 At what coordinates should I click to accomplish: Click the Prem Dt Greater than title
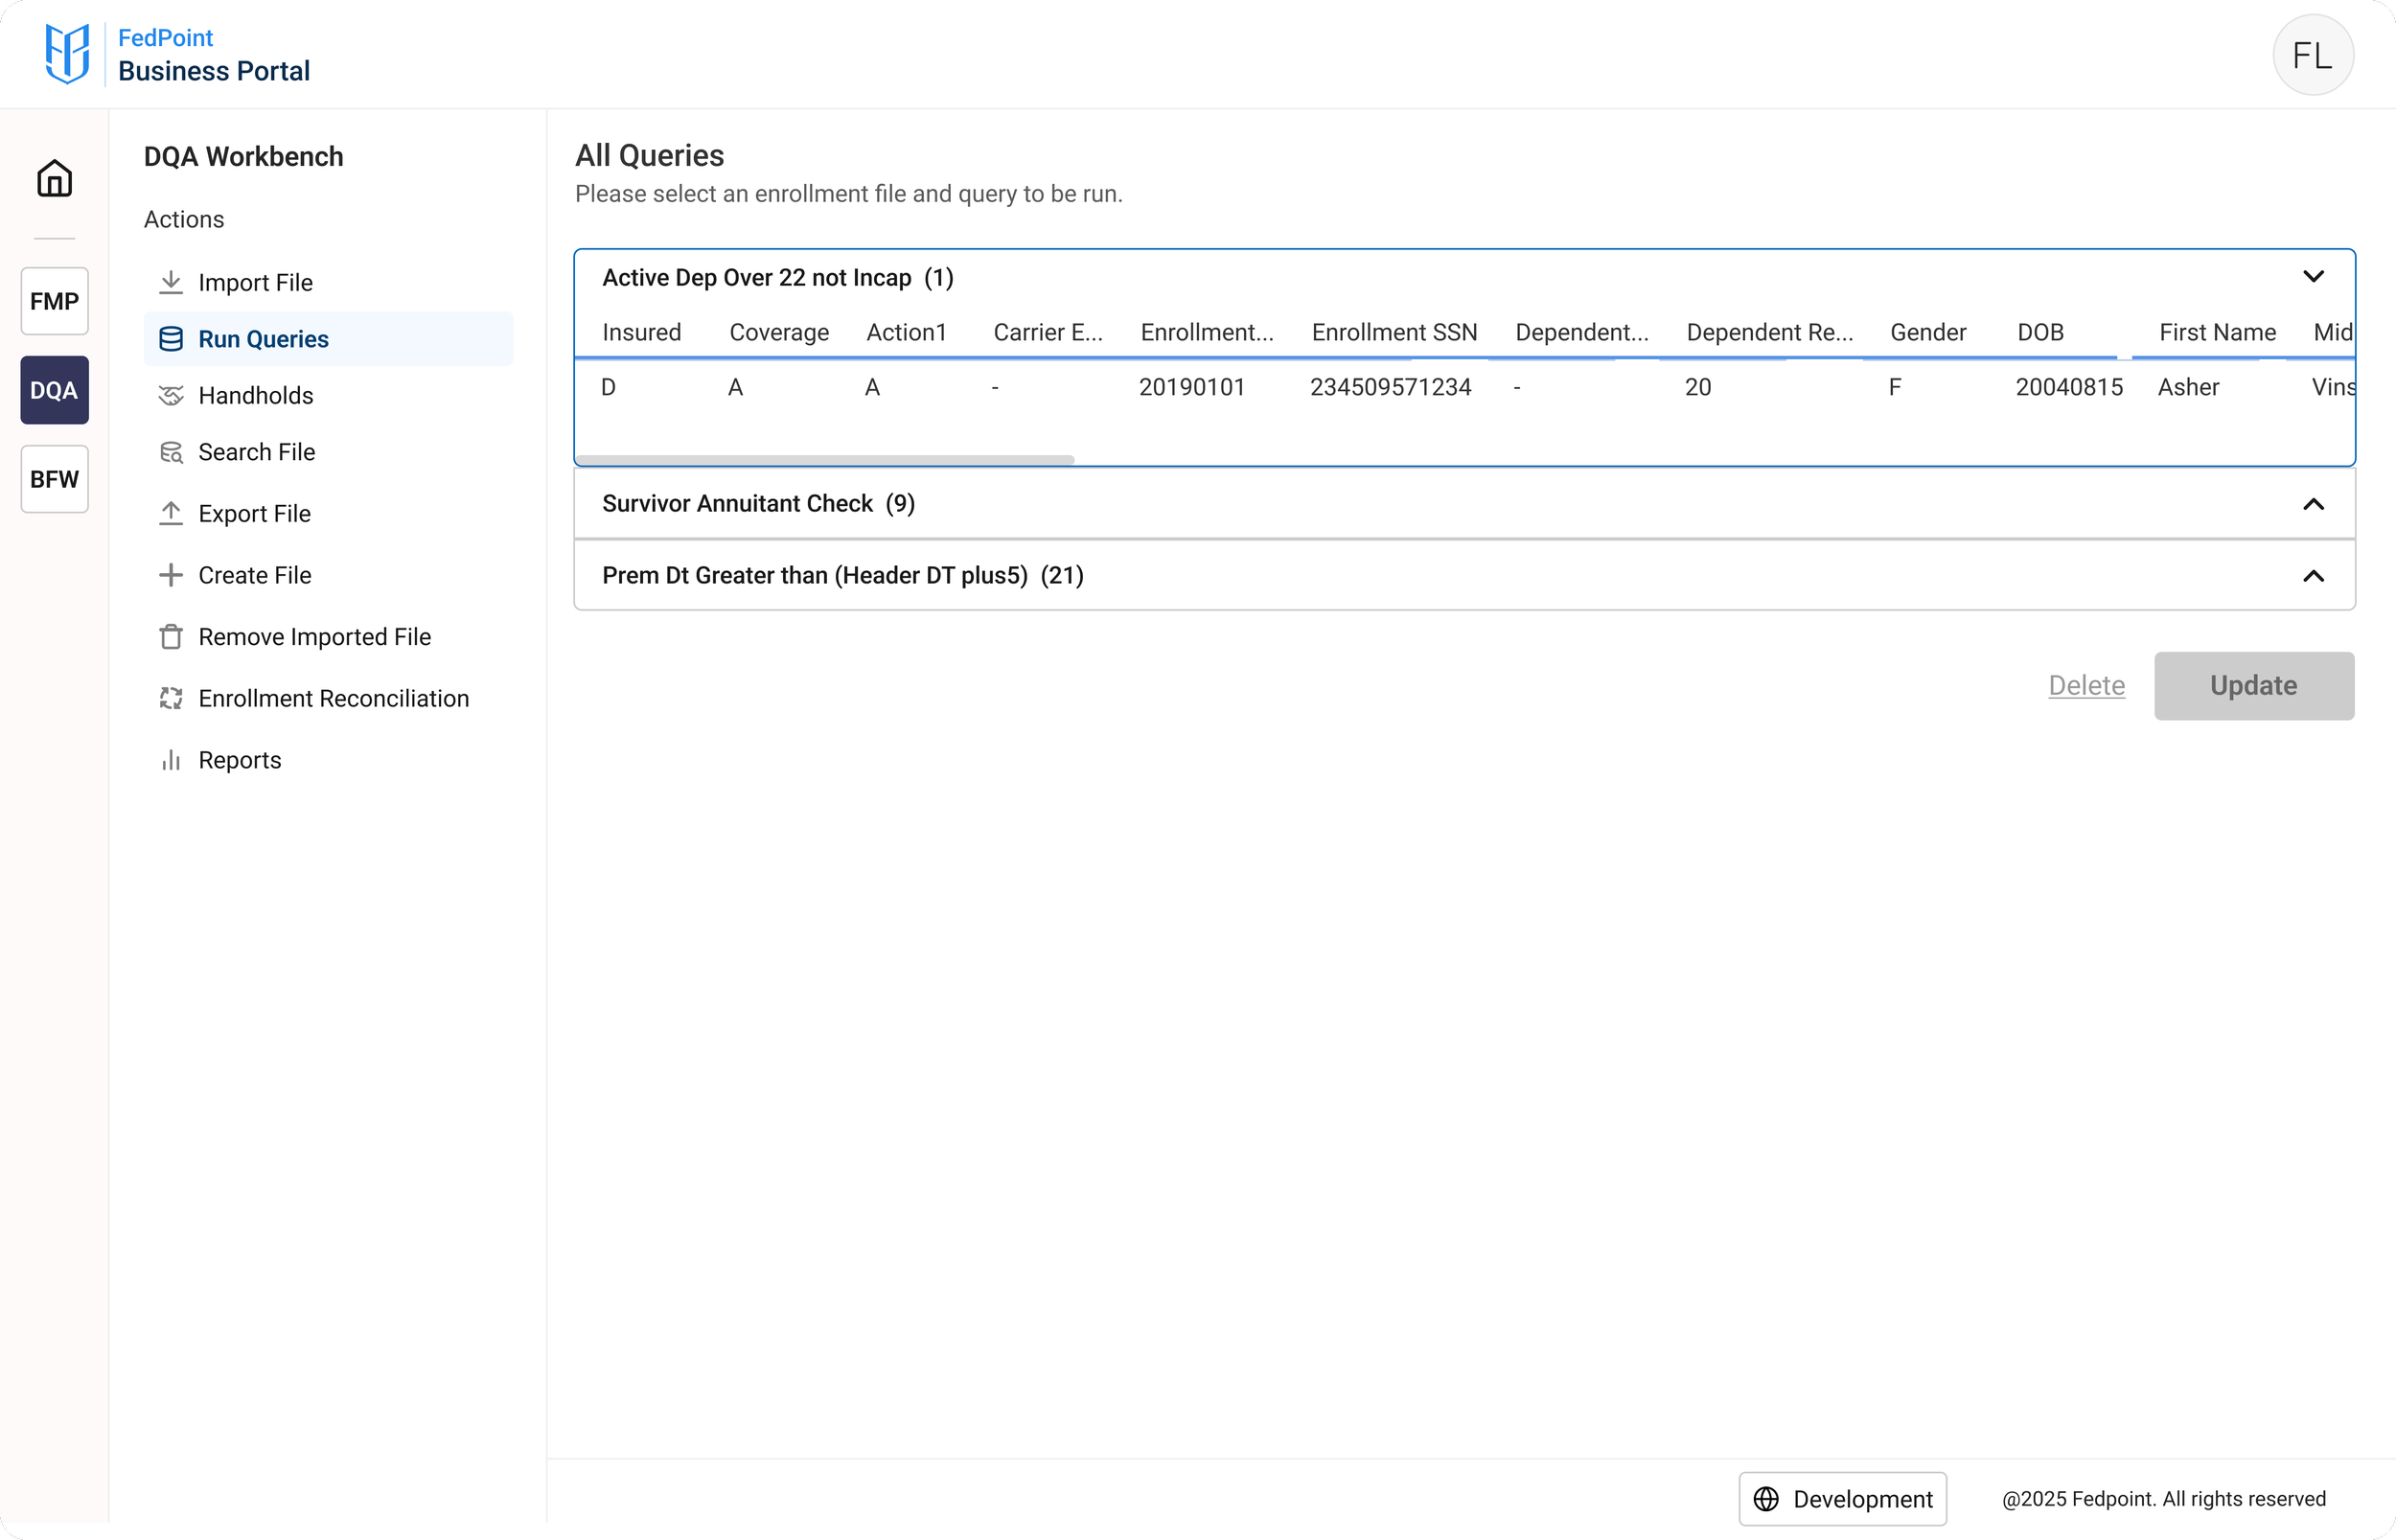pos(814,575)
